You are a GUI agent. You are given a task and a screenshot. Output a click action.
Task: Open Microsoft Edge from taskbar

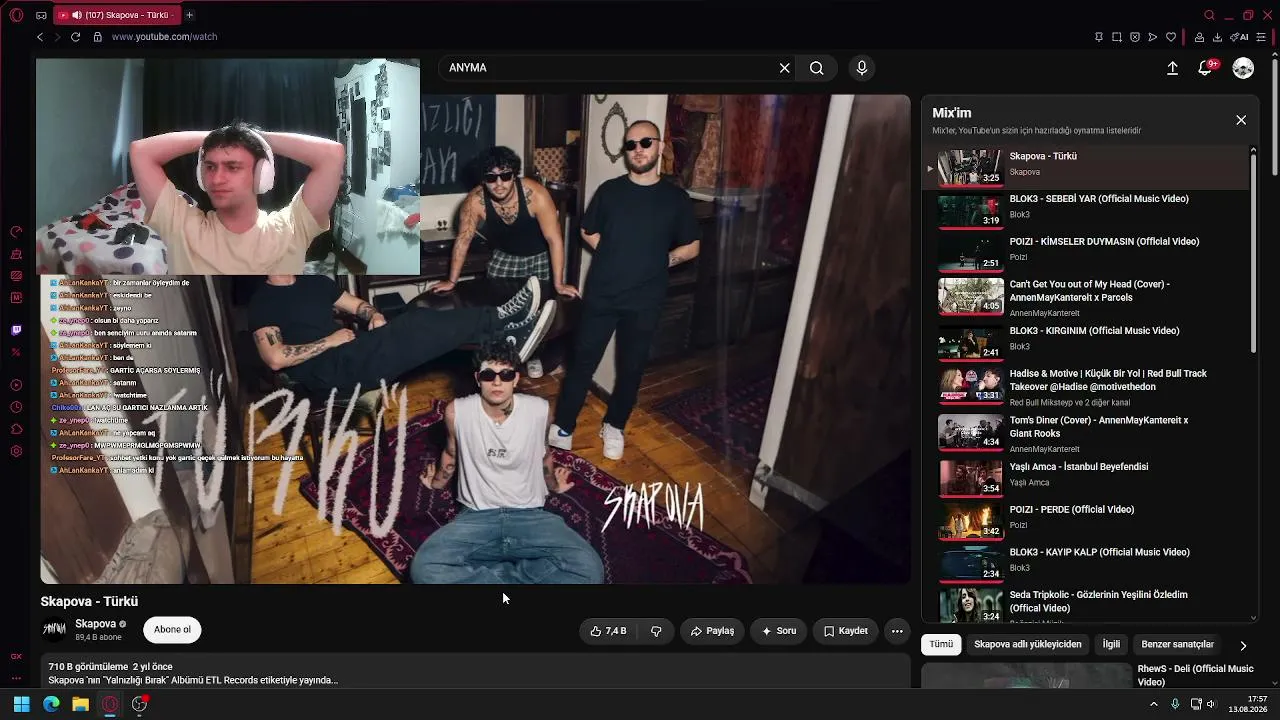51,704
